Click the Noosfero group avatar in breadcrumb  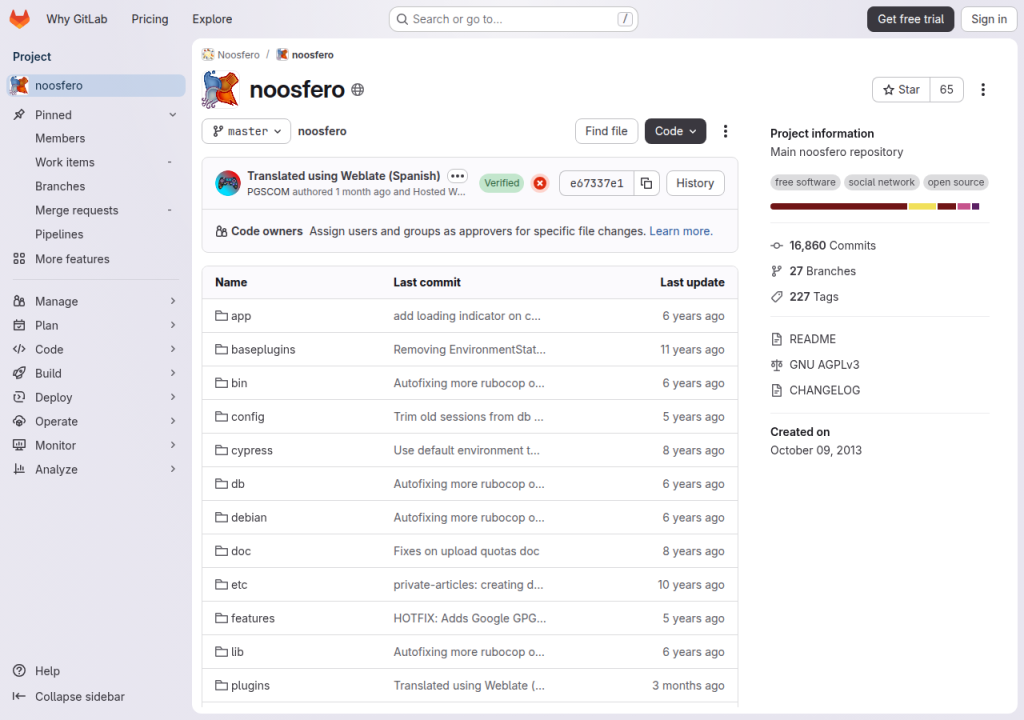point(208,55)
